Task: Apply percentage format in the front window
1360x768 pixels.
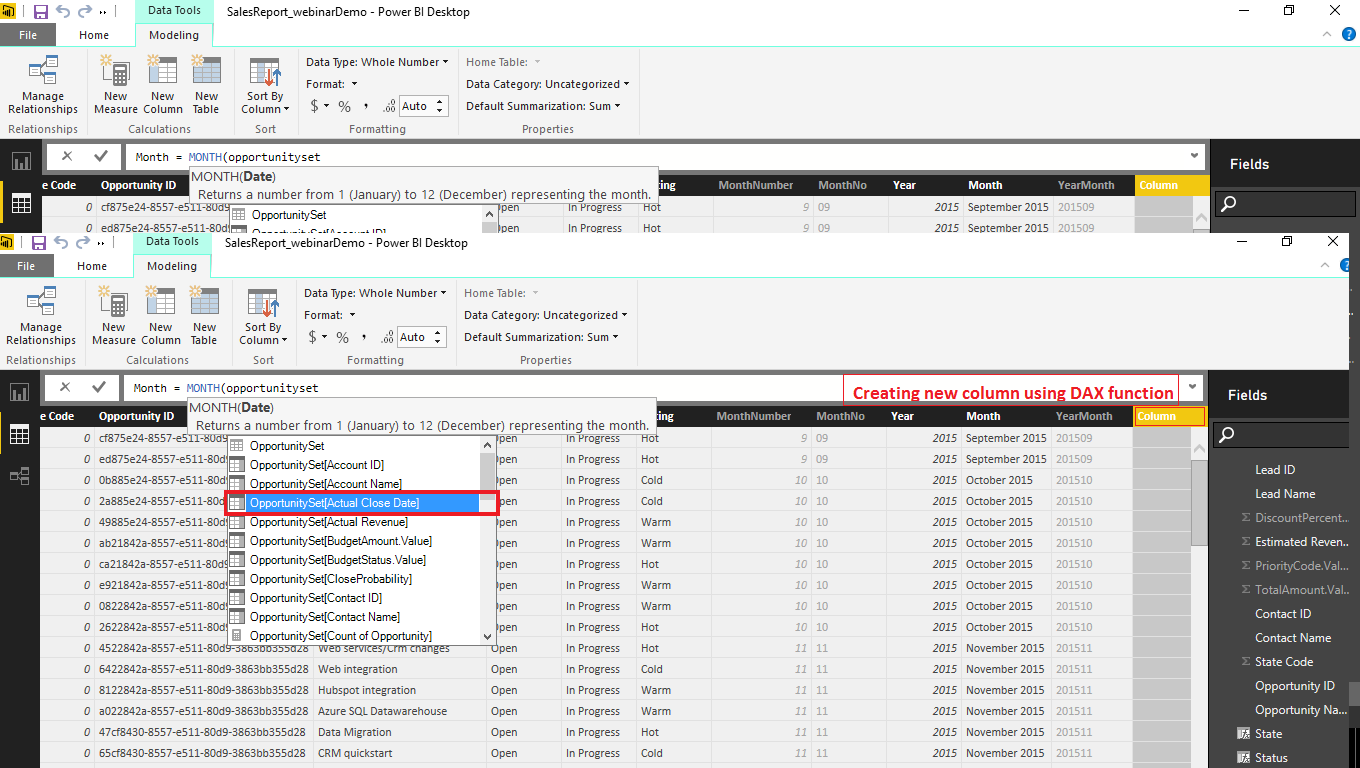Action: [x=342, y=337]
